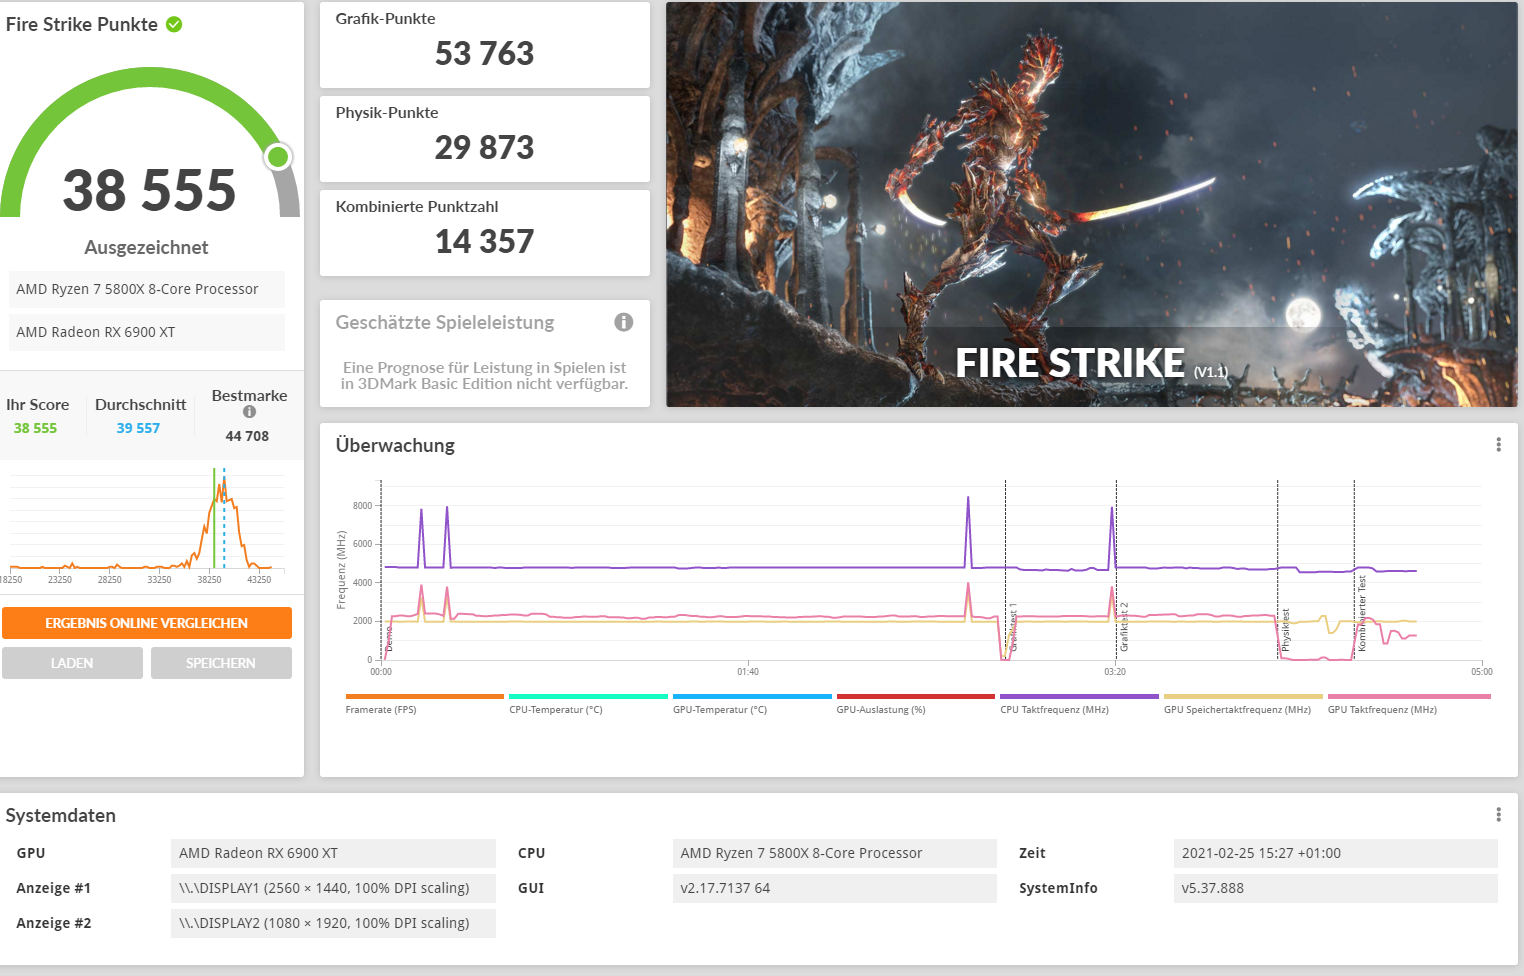The image size is (1524, 976).
Task: Click the info icon under Bestmarke
Action: (x=249, y=412)
